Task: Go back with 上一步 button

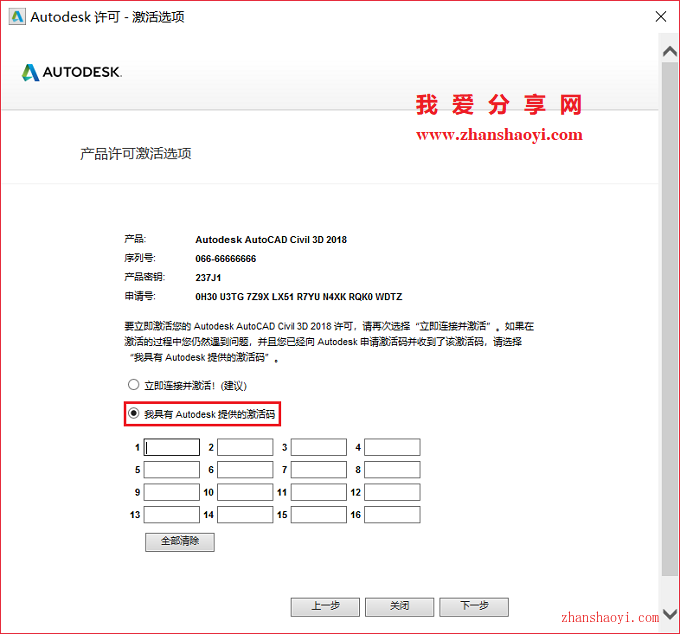Action: point(325,607)
